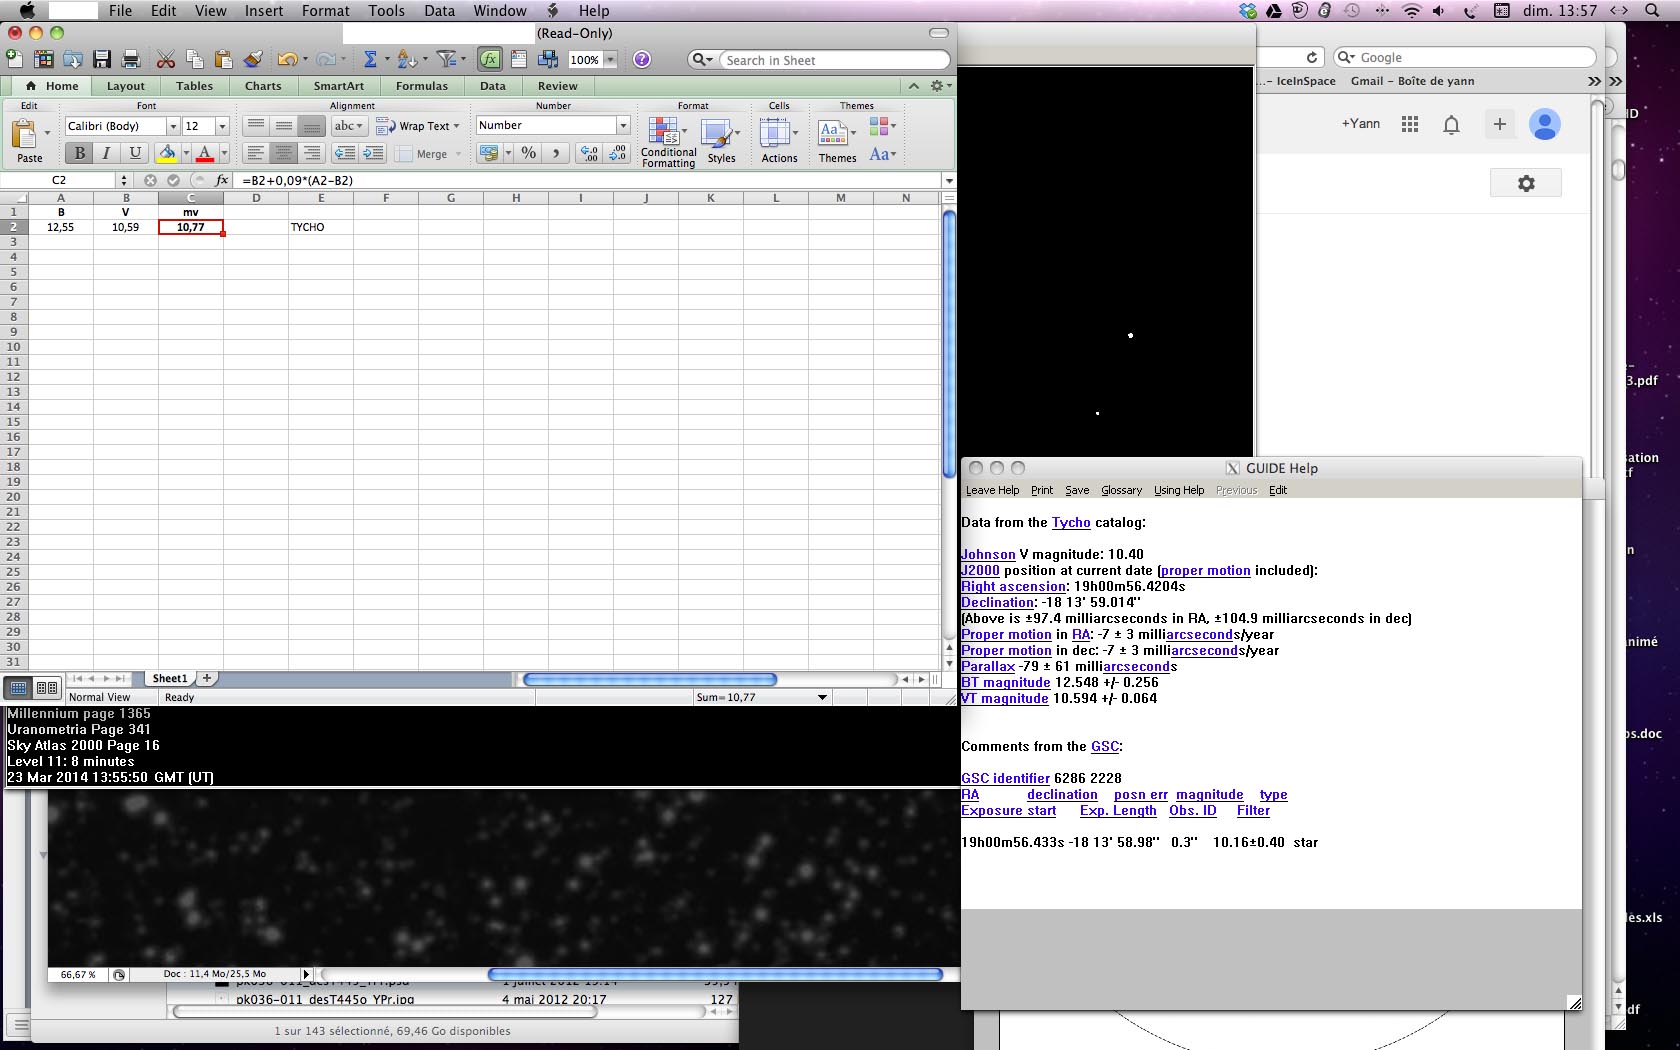Open the Themes gallery
Screen dimensions: 1680x1050
tap(837, 141)
